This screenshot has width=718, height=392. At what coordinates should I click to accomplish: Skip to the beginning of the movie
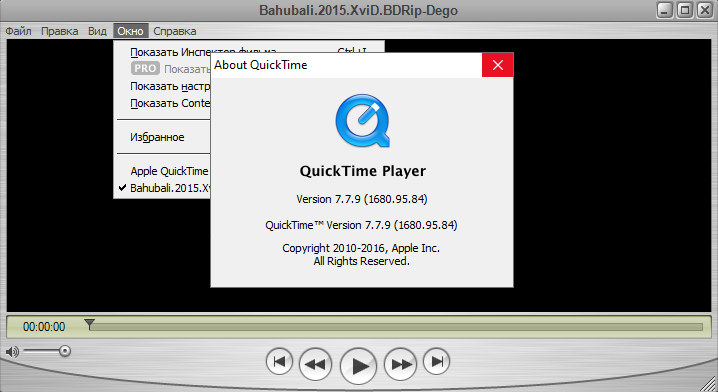pos(279,362)
